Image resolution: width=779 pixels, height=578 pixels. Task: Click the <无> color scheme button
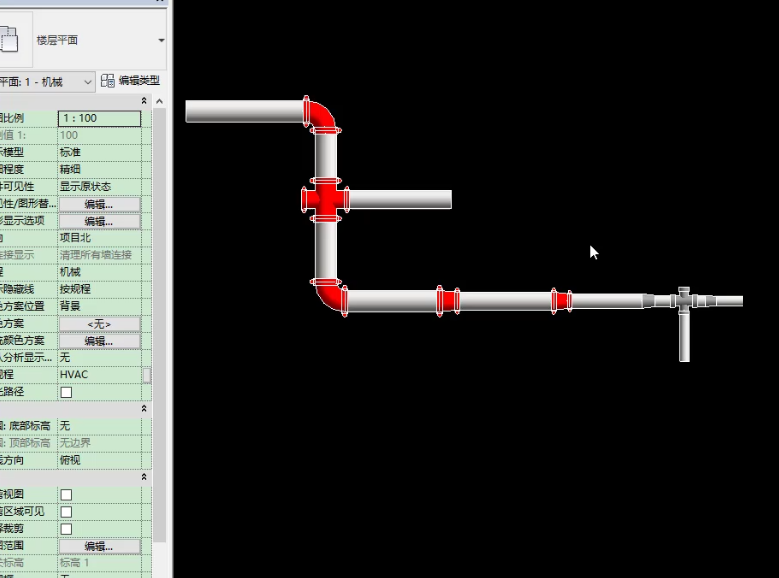[99, 324]
